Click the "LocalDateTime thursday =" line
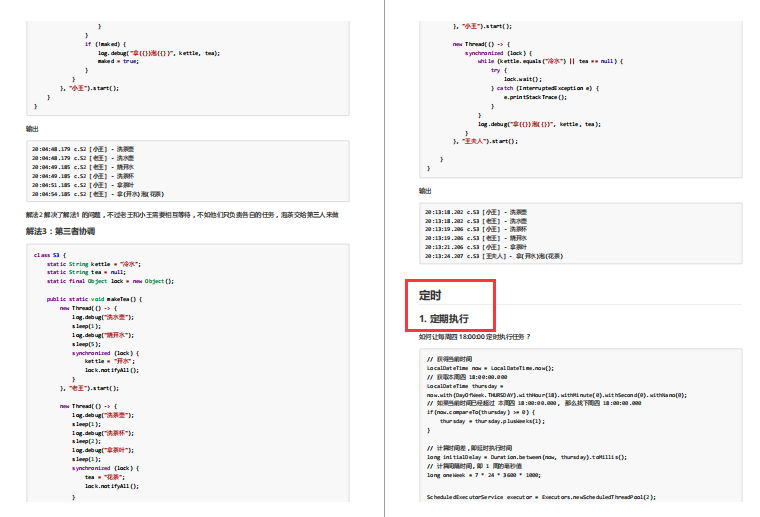Screen dimensions: 760x517 coord(465,386)
